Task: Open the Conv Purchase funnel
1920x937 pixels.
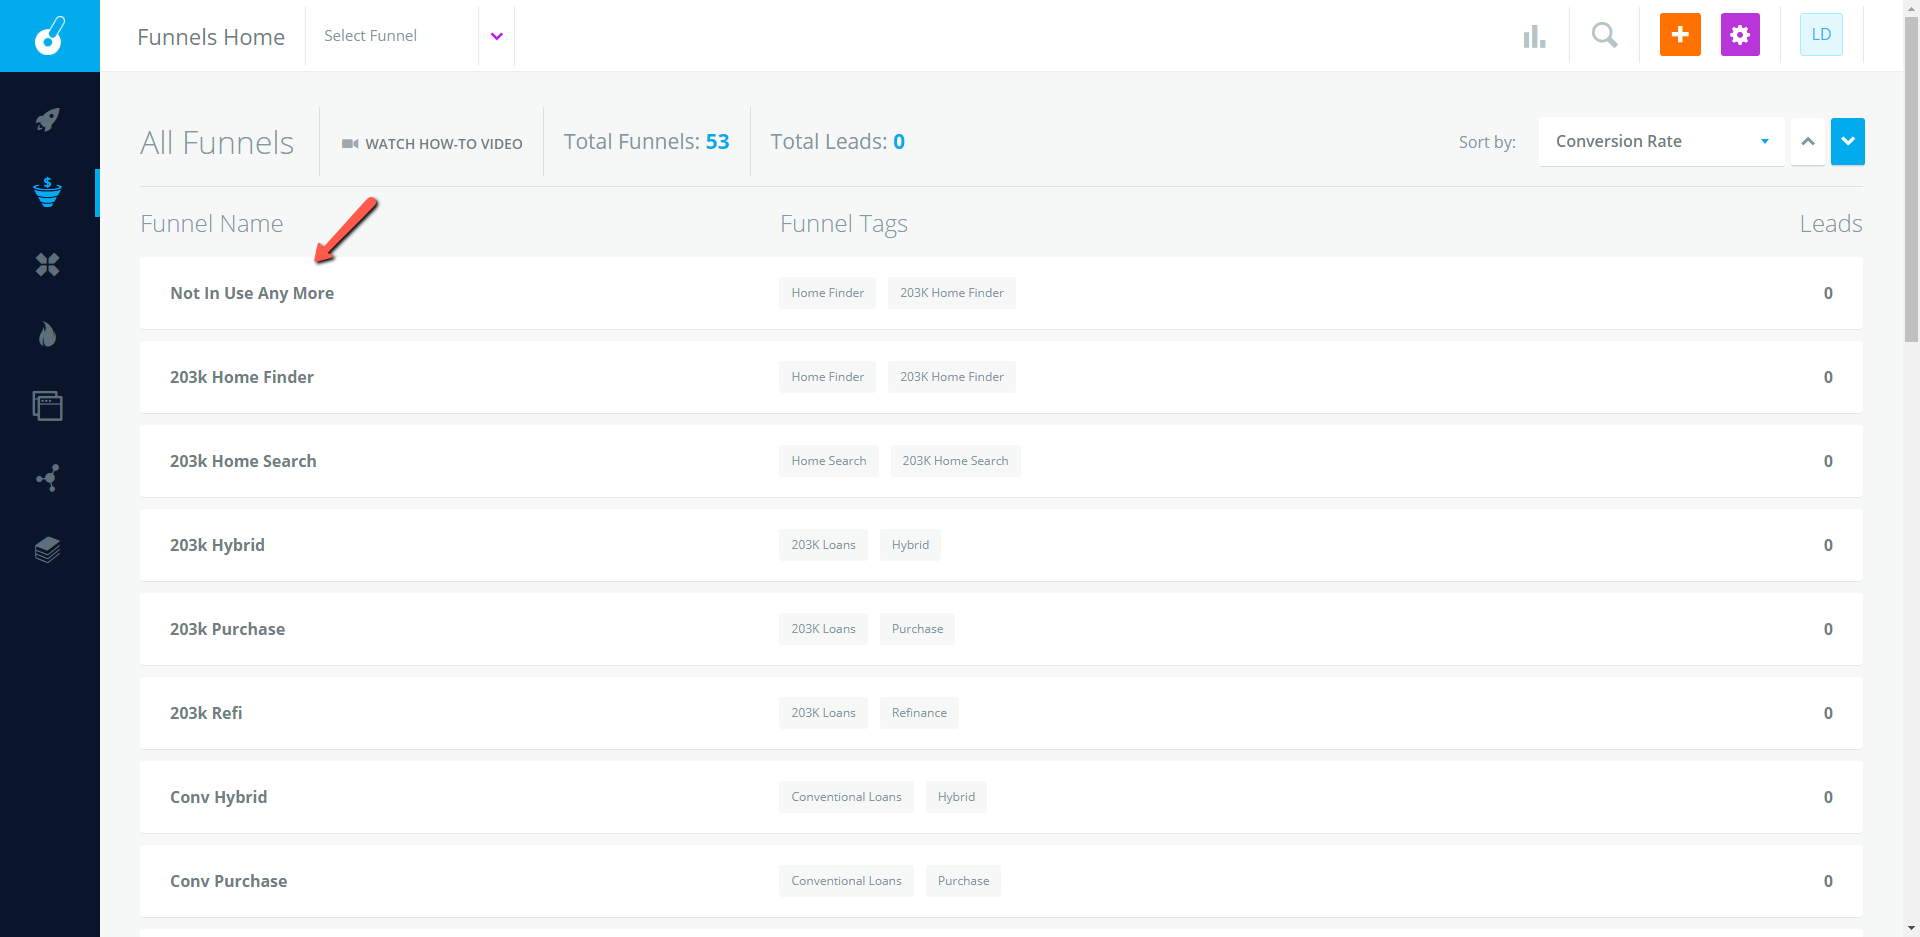Action: click(228, 881)
